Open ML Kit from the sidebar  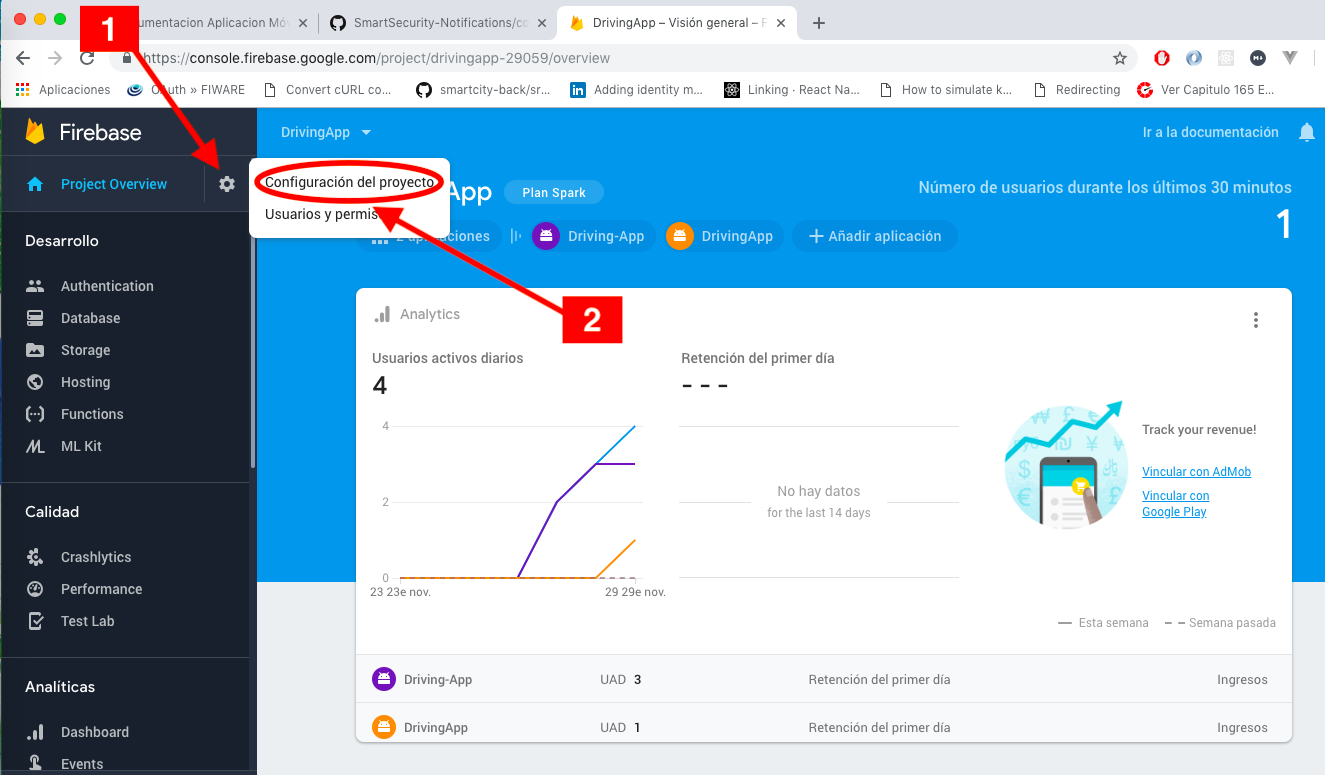81,446
